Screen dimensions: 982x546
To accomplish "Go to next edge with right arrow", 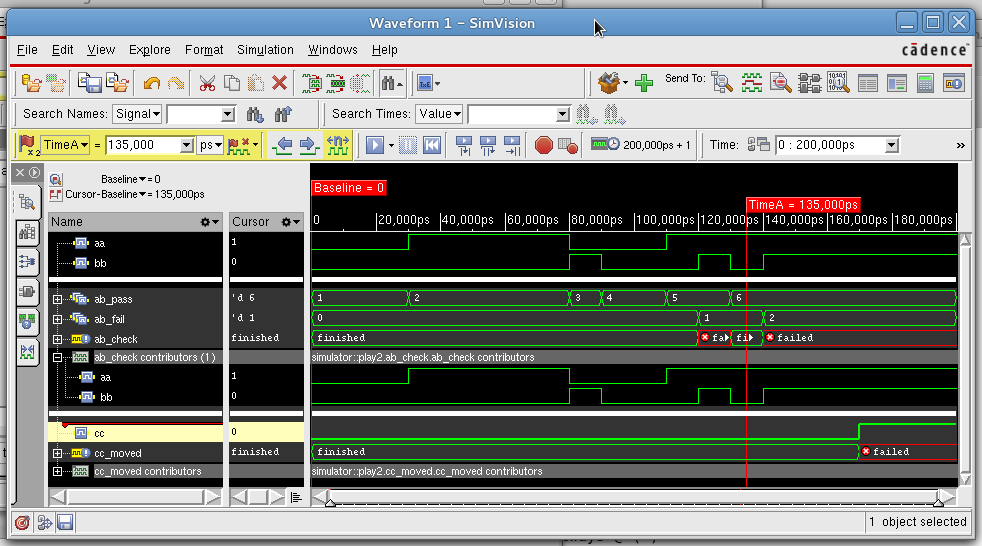I will tap(309, 145).
